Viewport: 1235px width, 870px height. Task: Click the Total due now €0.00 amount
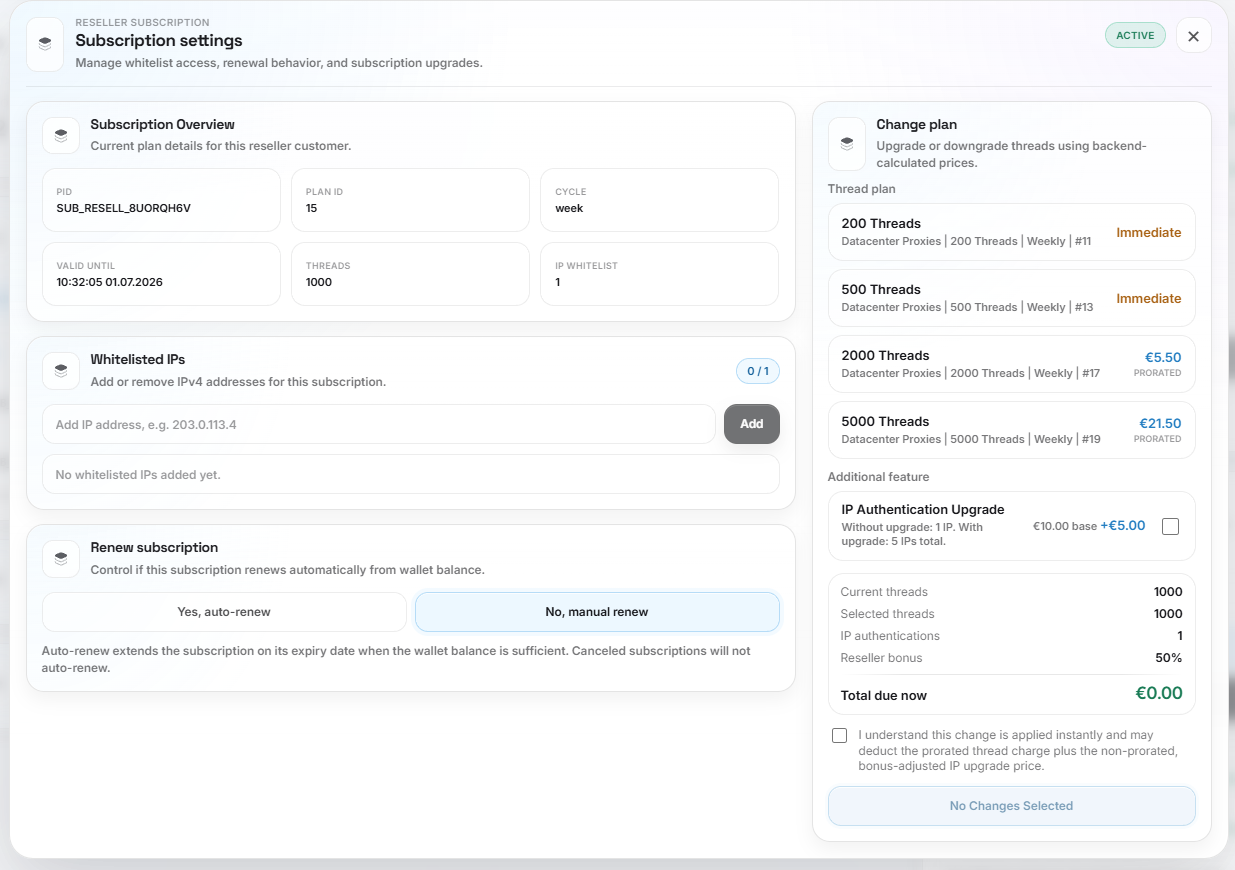1159,693
